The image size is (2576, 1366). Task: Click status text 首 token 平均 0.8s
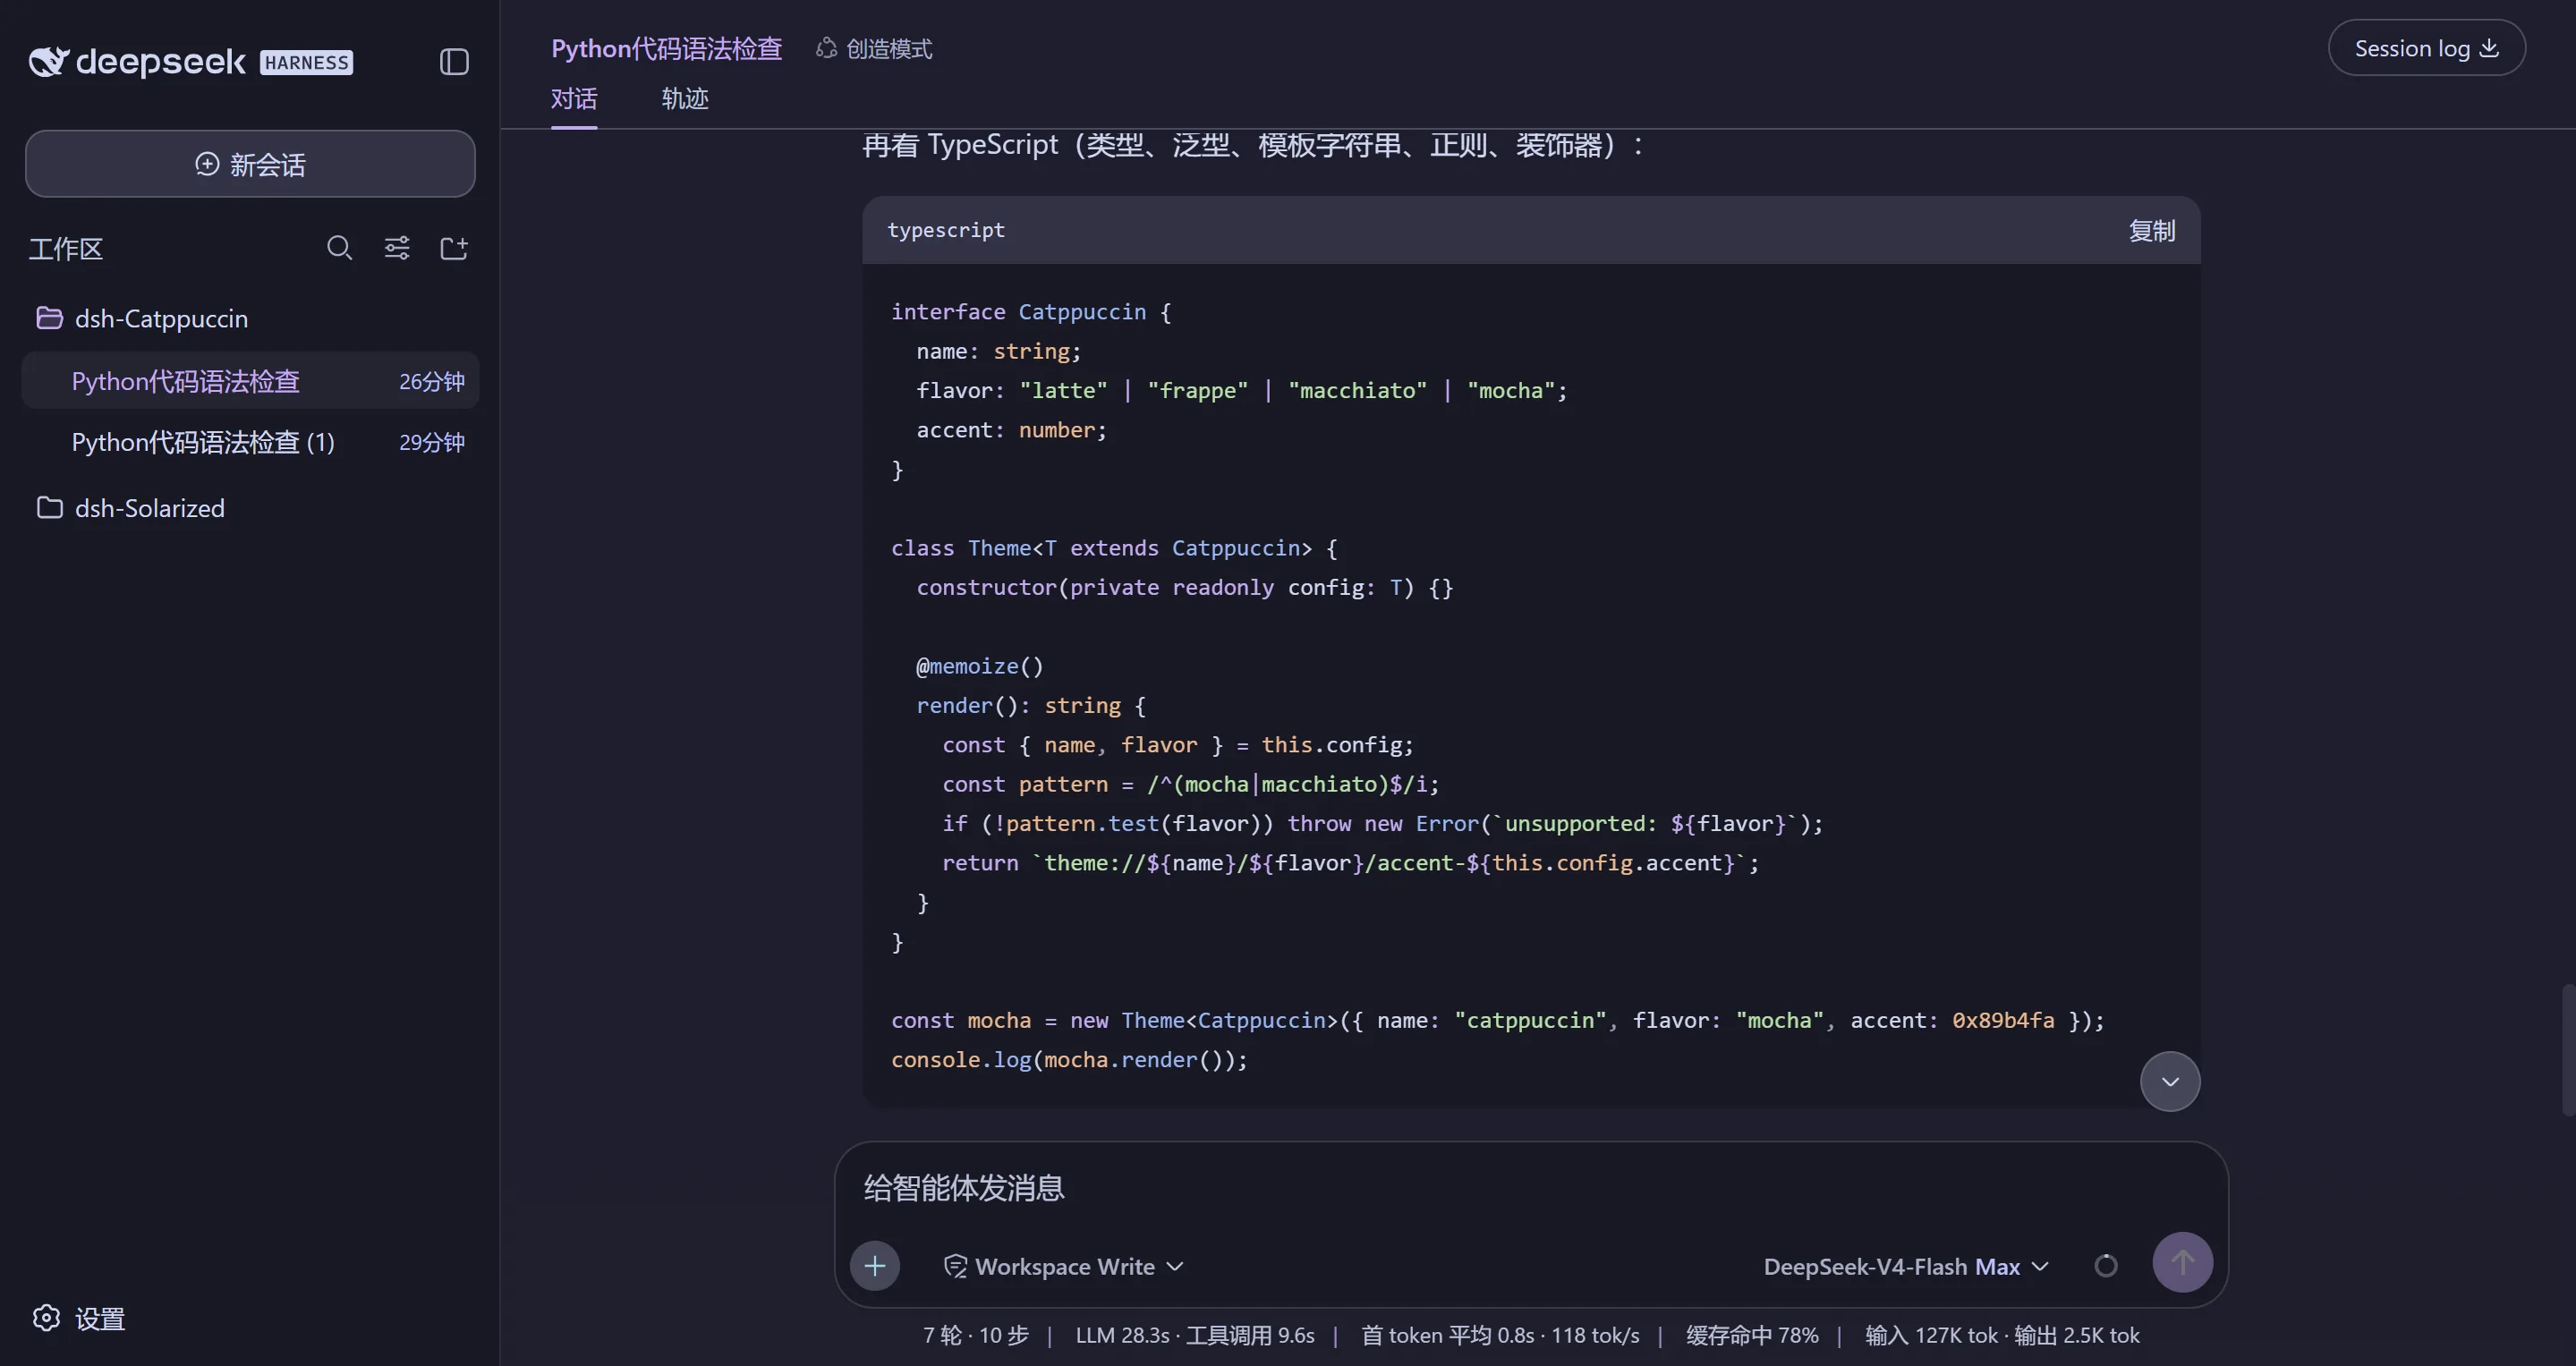click(x=1448, y=1336)
